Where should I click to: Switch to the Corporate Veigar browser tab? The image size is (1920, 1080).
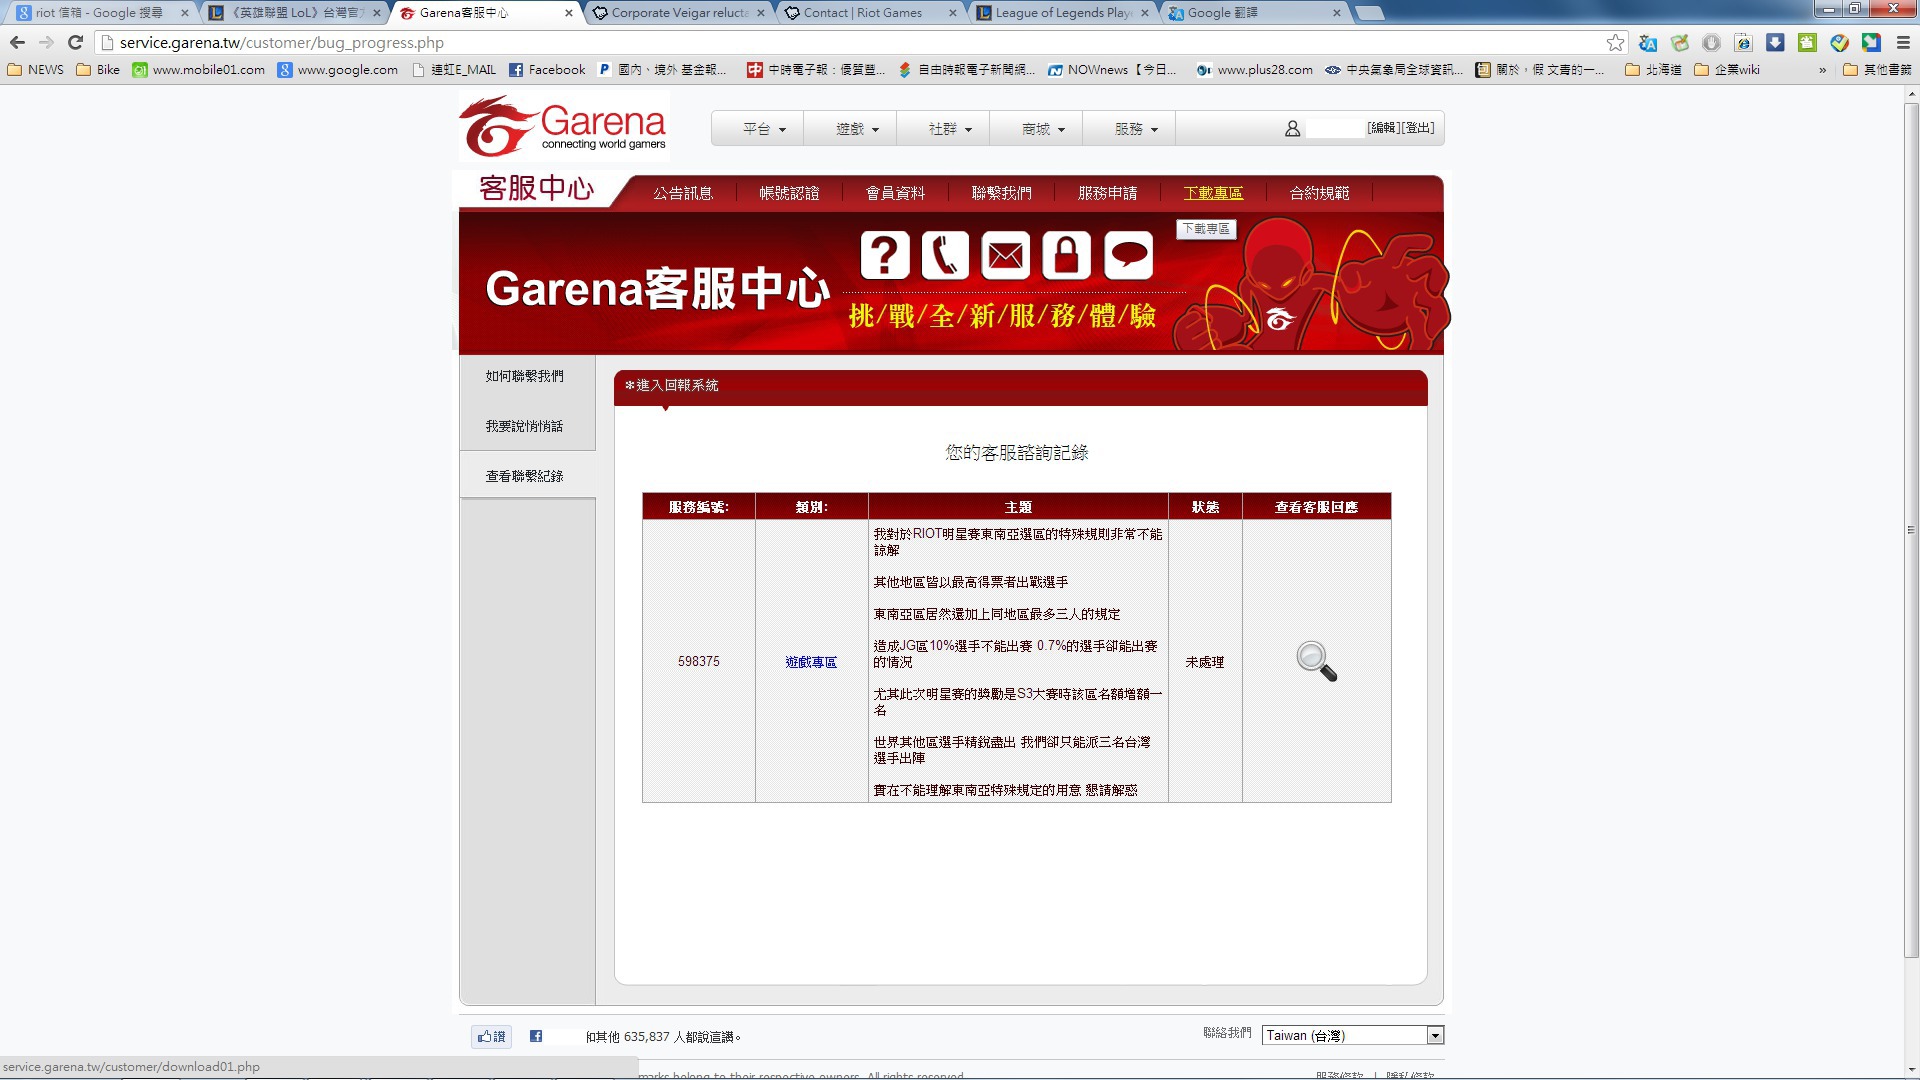tap(680, 13)
